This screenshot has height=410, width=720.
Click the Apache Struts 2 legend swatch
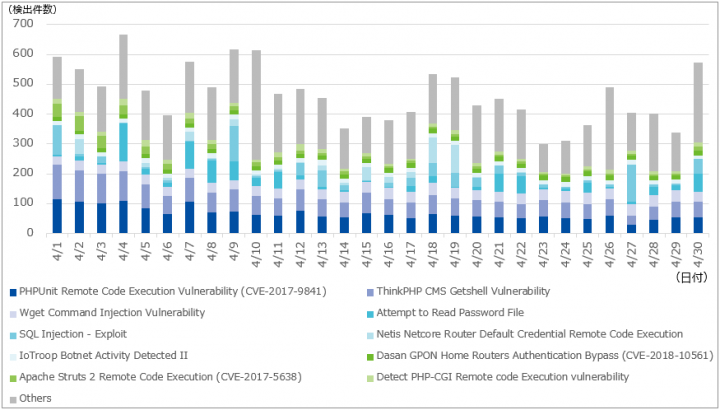pos(13,378)
